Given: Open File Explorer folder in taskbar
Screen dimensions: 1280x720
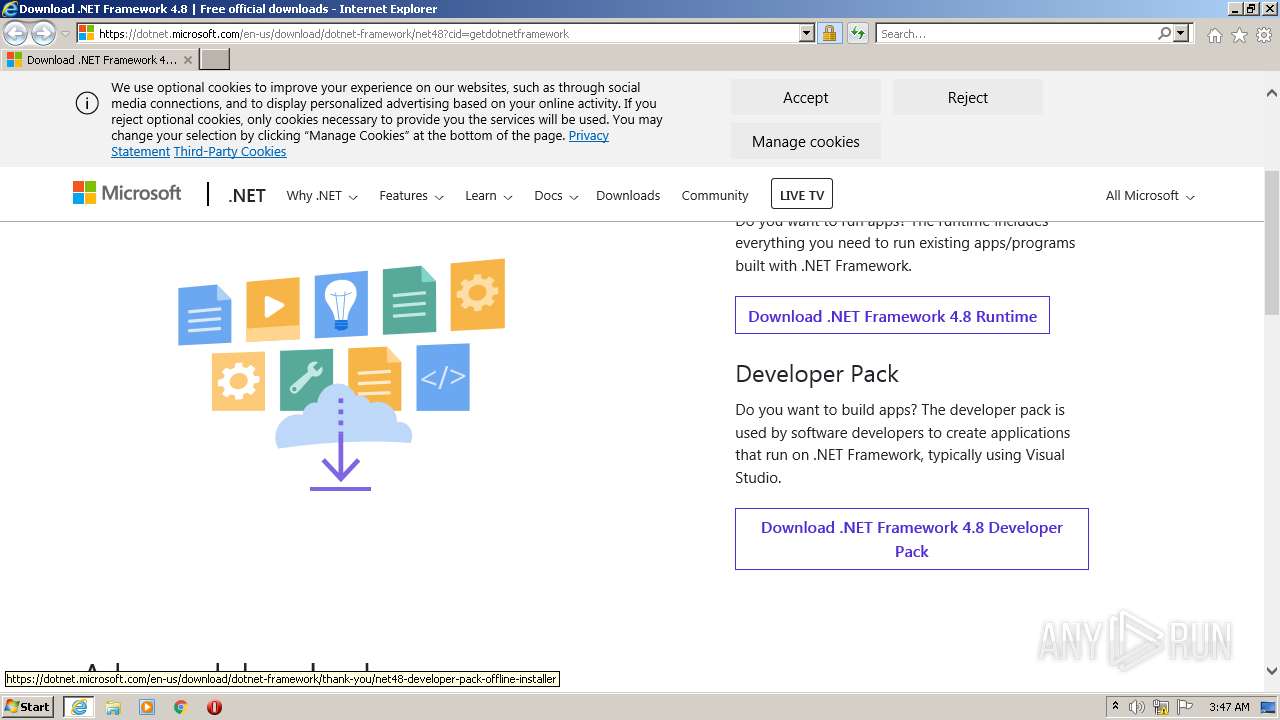Looking at the screenshot, I should pos(113,707).
